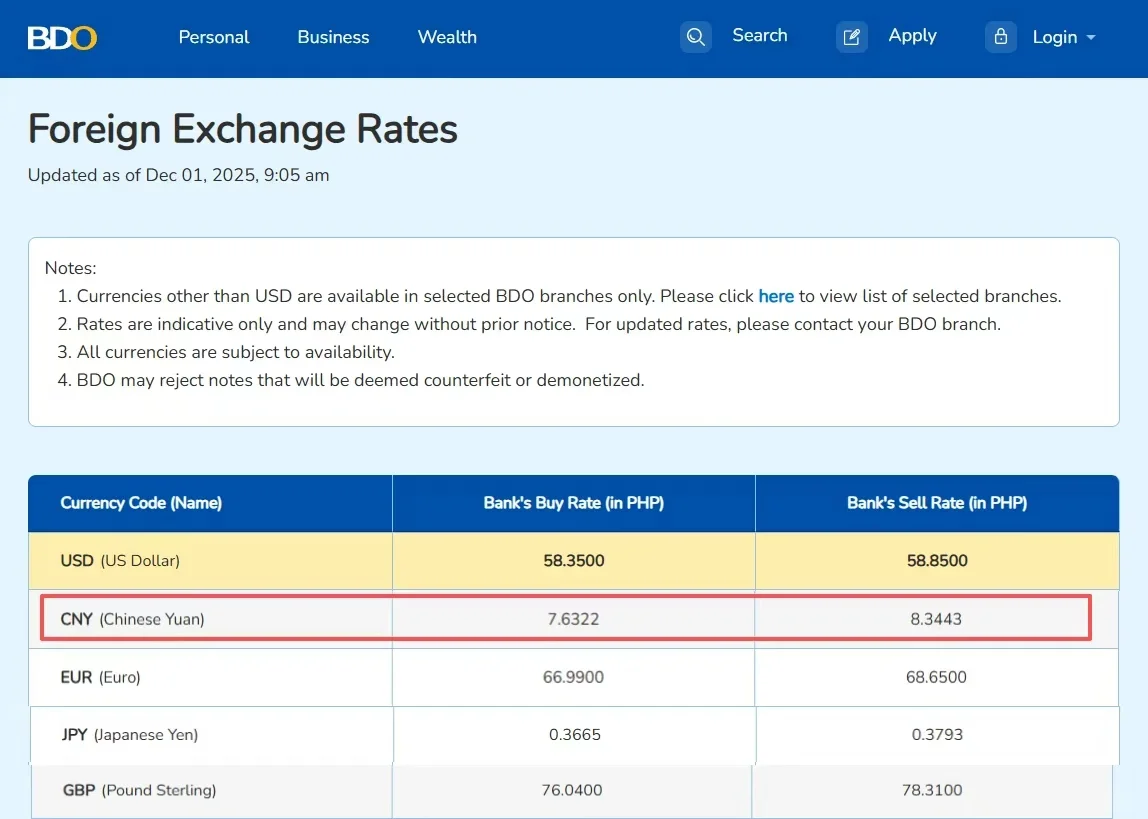Image resolution: width=1148 pixels, height=819 pixels.
Task: Expand the Login dropdown arrow
Action: point(1091,38)
